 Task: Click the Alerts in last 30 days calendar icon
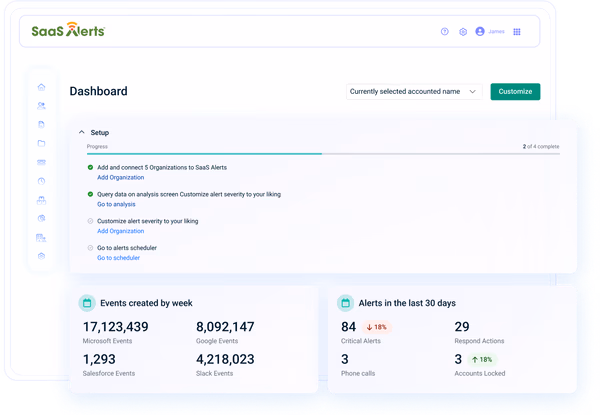pos(346,303)
